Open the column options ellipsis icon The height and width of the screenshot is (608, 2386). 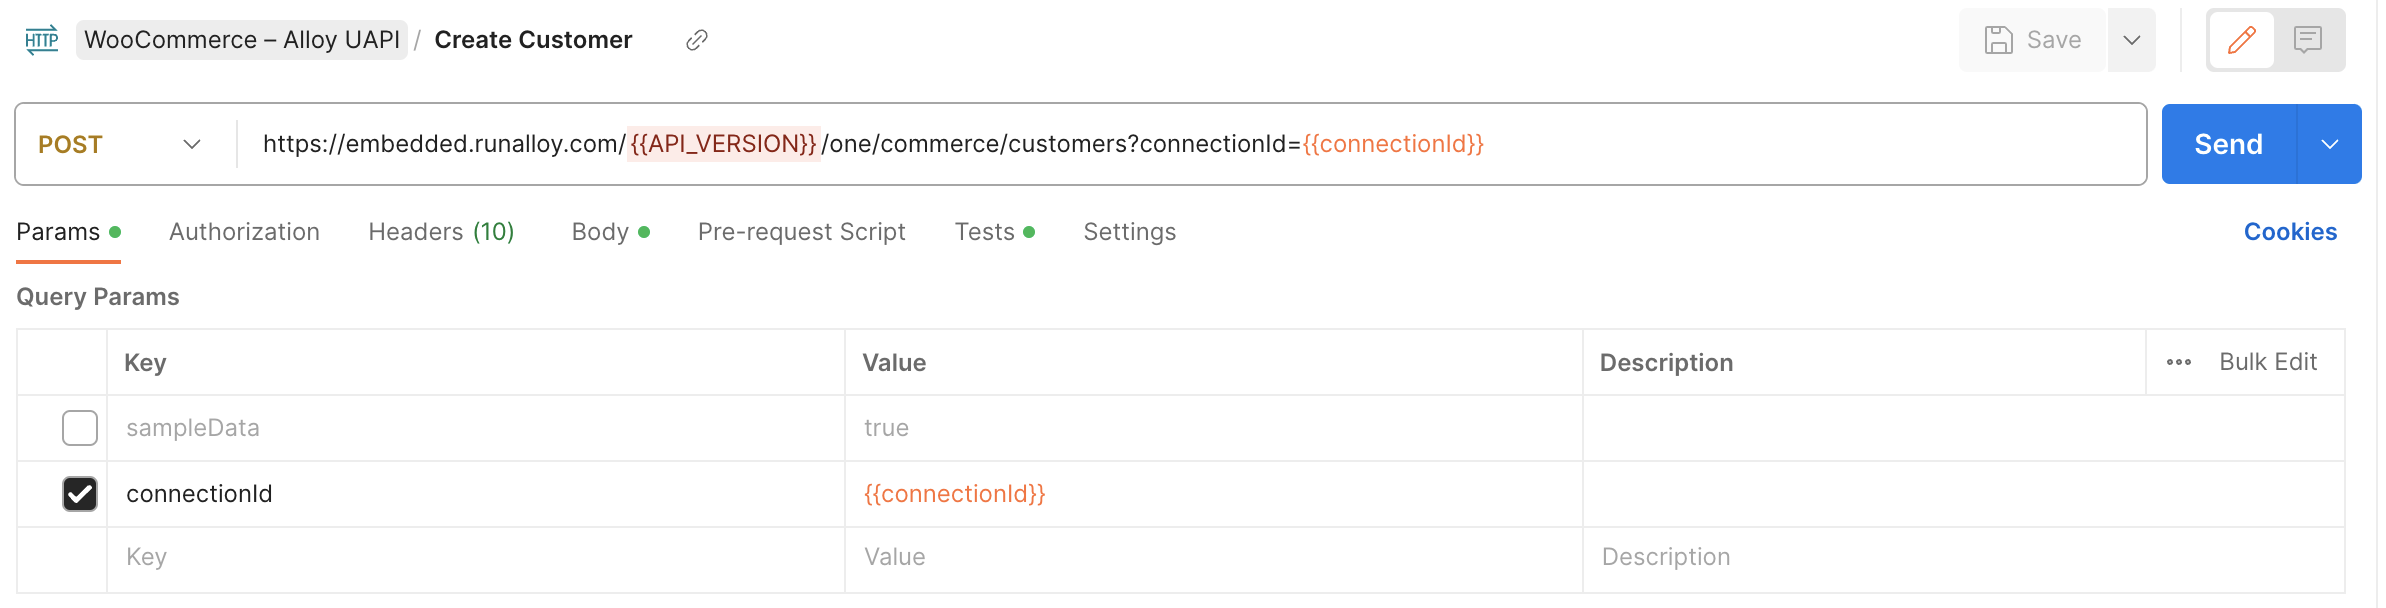pyautogui.click(x=2179, y=362)
